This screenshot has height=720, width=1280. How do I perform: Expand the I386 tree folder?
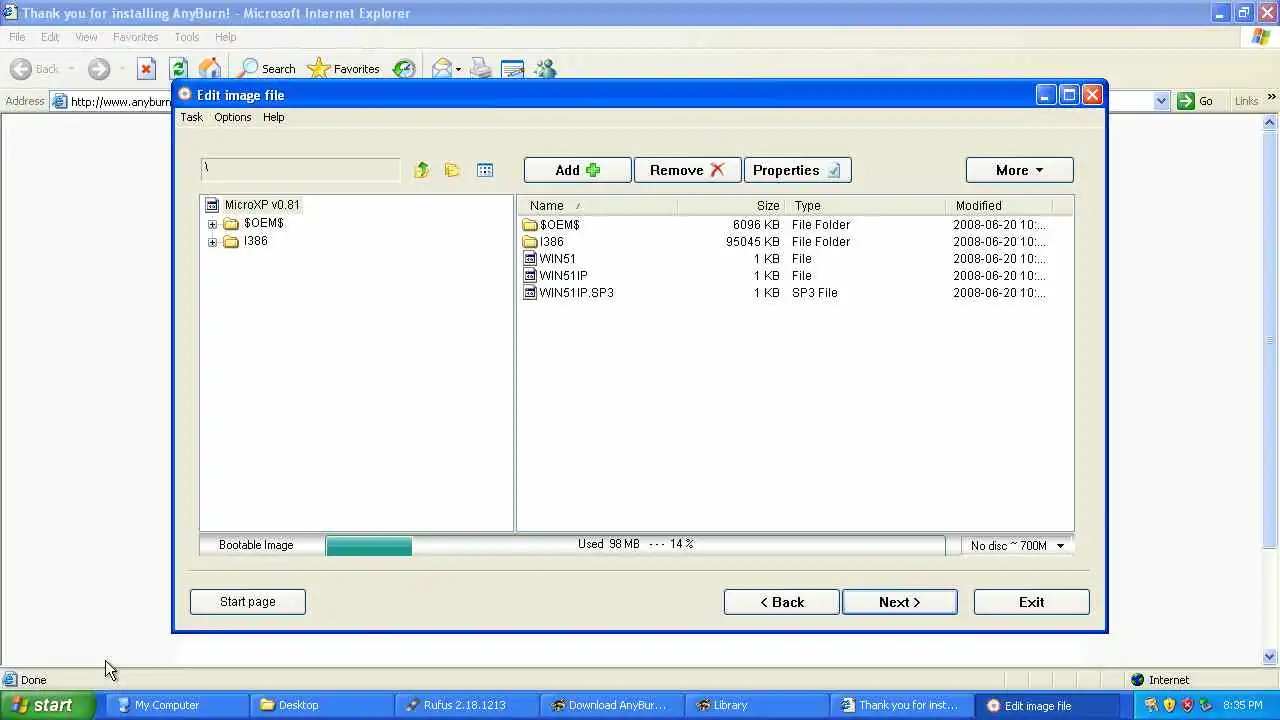212,242
